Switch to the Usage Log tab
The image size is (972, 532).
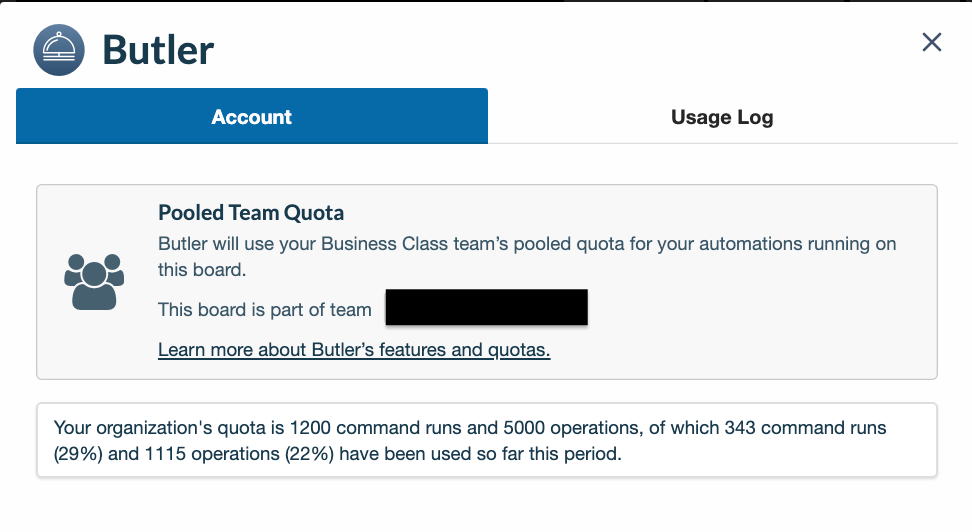722,117
